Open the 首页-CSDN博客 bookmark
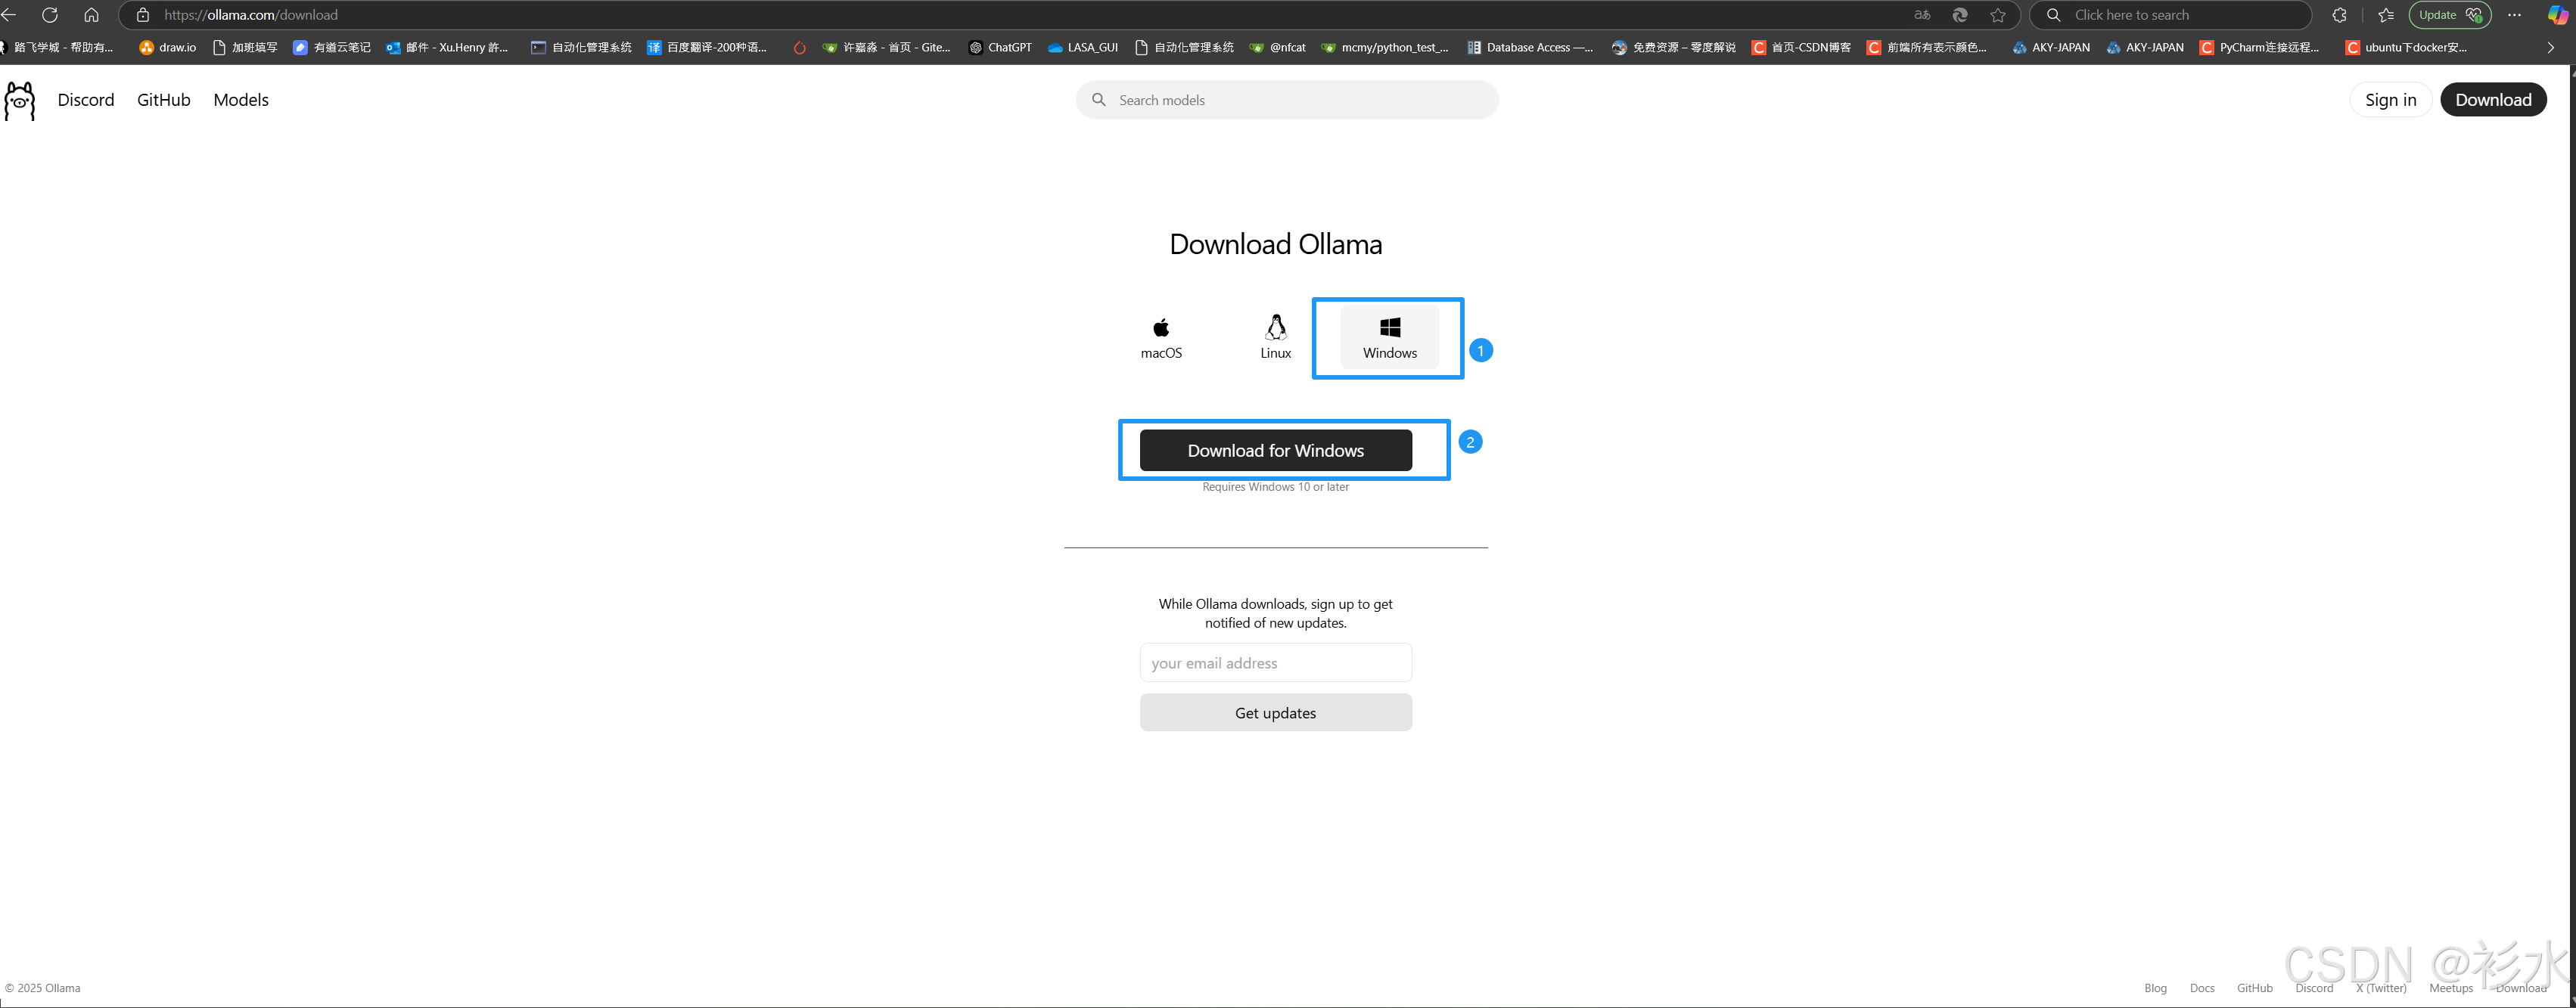Viewport: 2576px width, 1008px height. pyautogui.click(x=1801, y=47)
